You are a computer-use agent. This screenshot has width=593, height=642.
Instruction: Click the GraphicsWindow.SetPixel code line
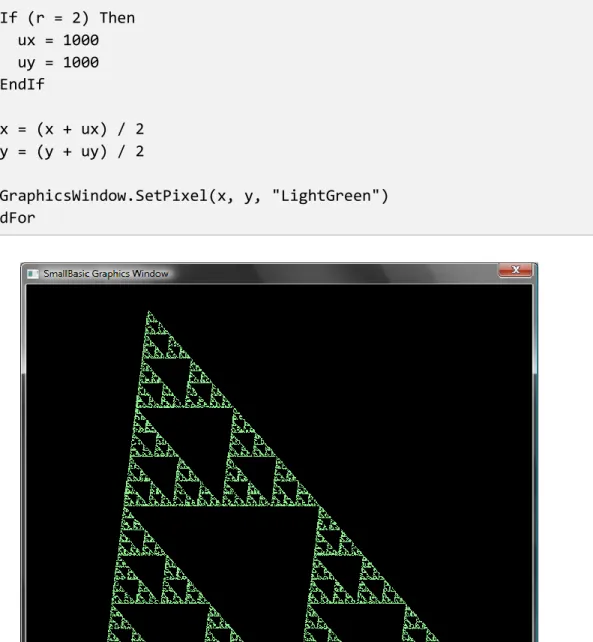[x=194, y=196]
